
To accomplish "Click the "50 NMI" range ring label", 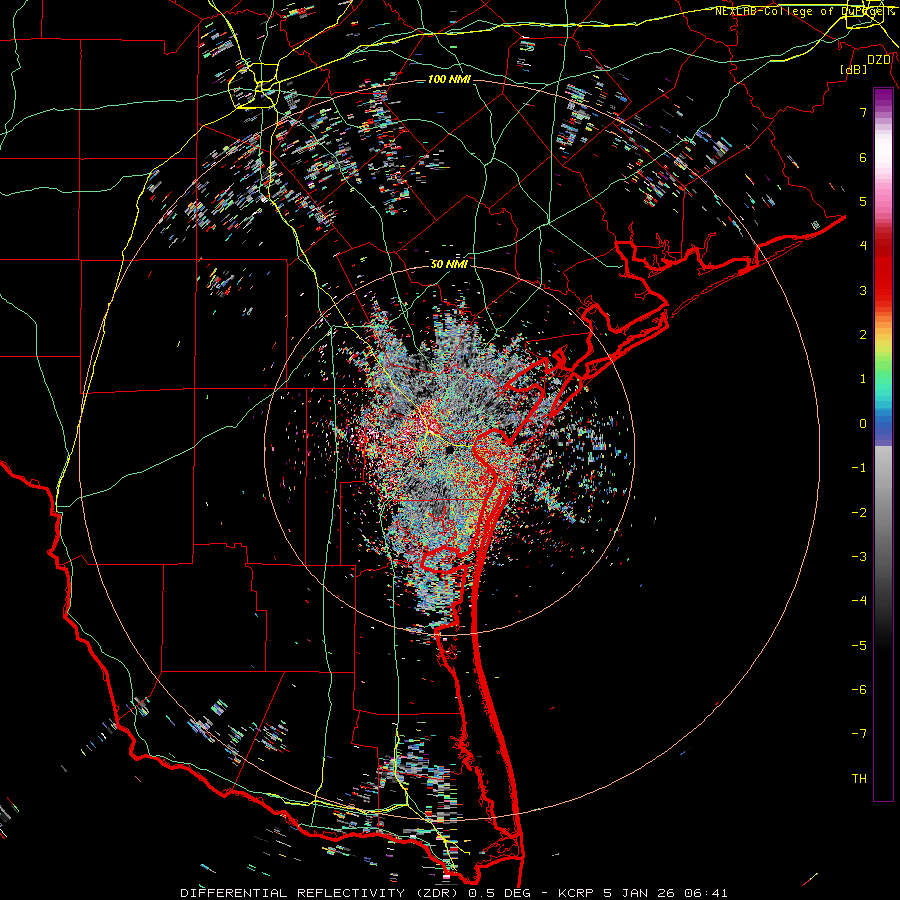I will coord(449,264).
